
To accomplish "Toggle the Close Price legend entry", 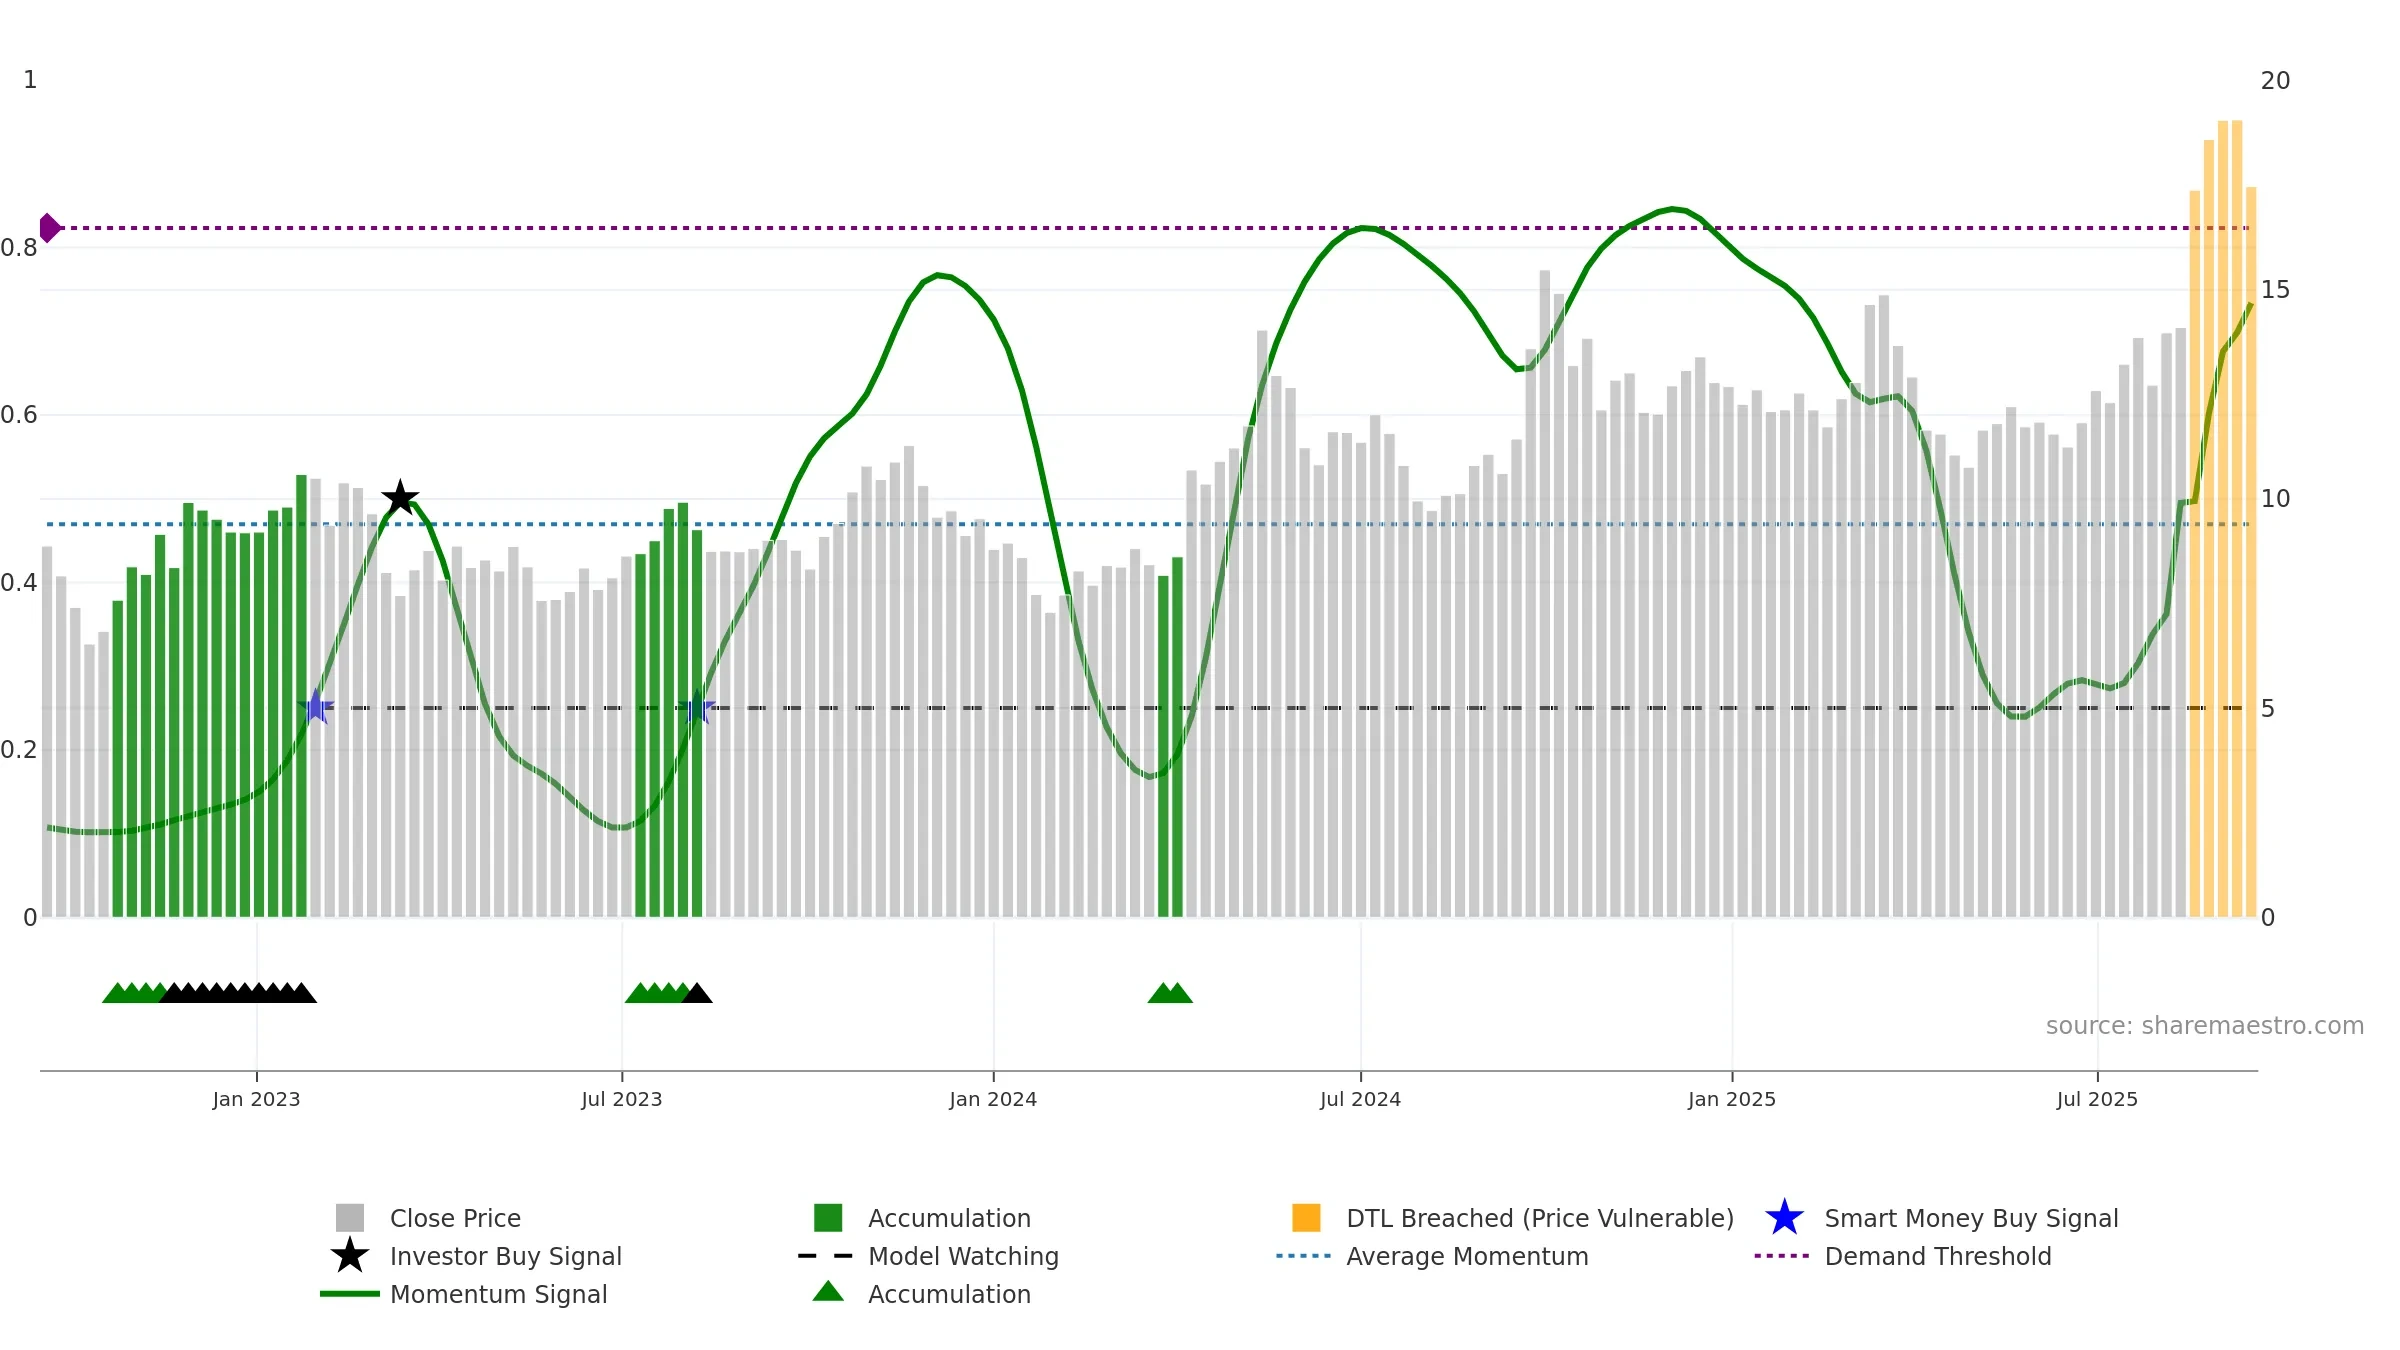I will point(428,1218).
